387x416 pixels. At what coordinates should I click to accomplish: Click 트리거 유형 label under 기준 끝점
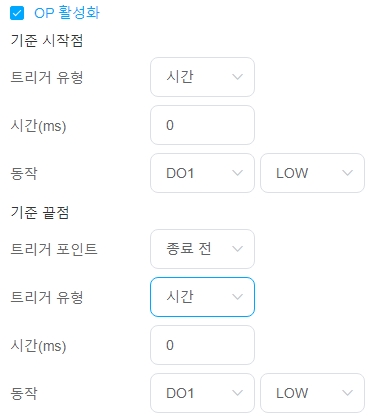[47, 297]
